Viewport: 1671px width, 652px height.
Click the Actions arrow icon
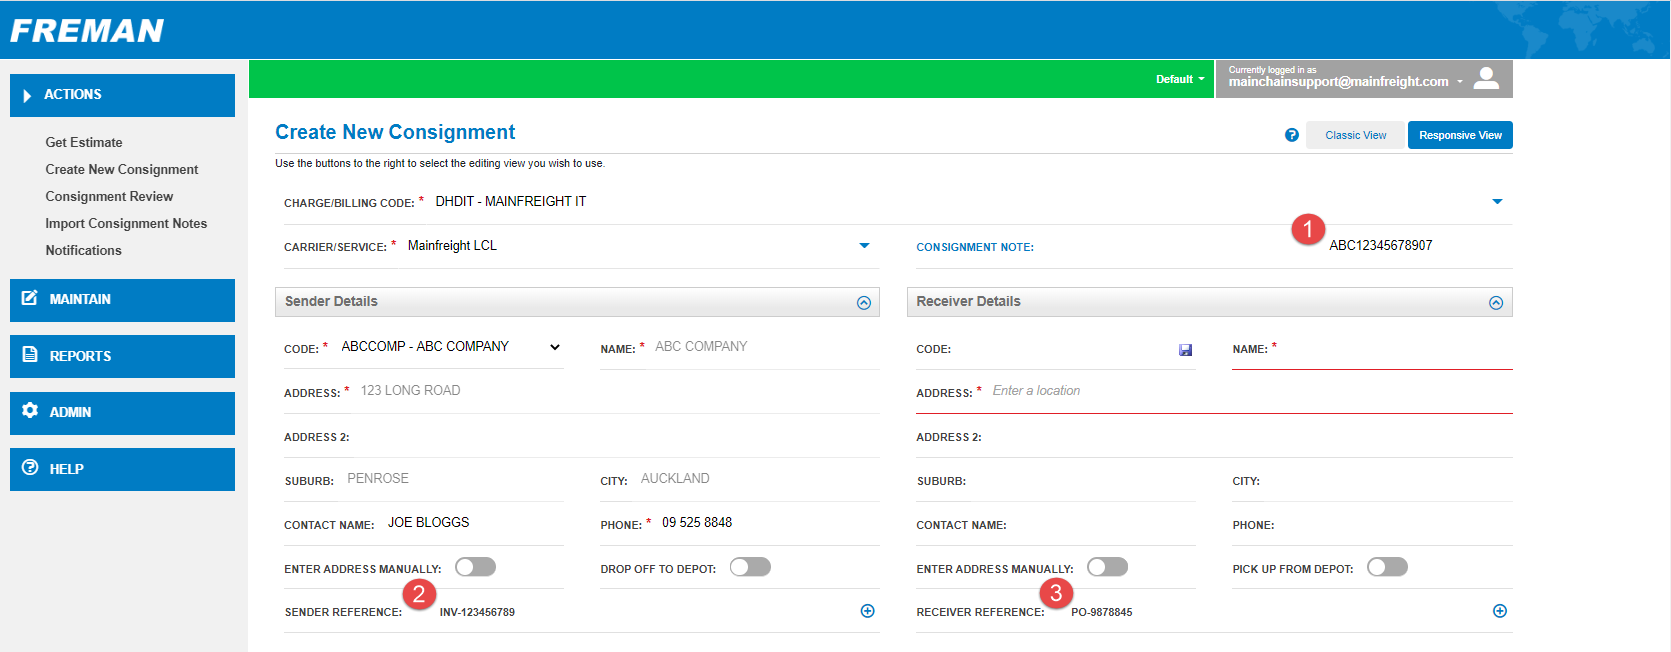point(27,96)
